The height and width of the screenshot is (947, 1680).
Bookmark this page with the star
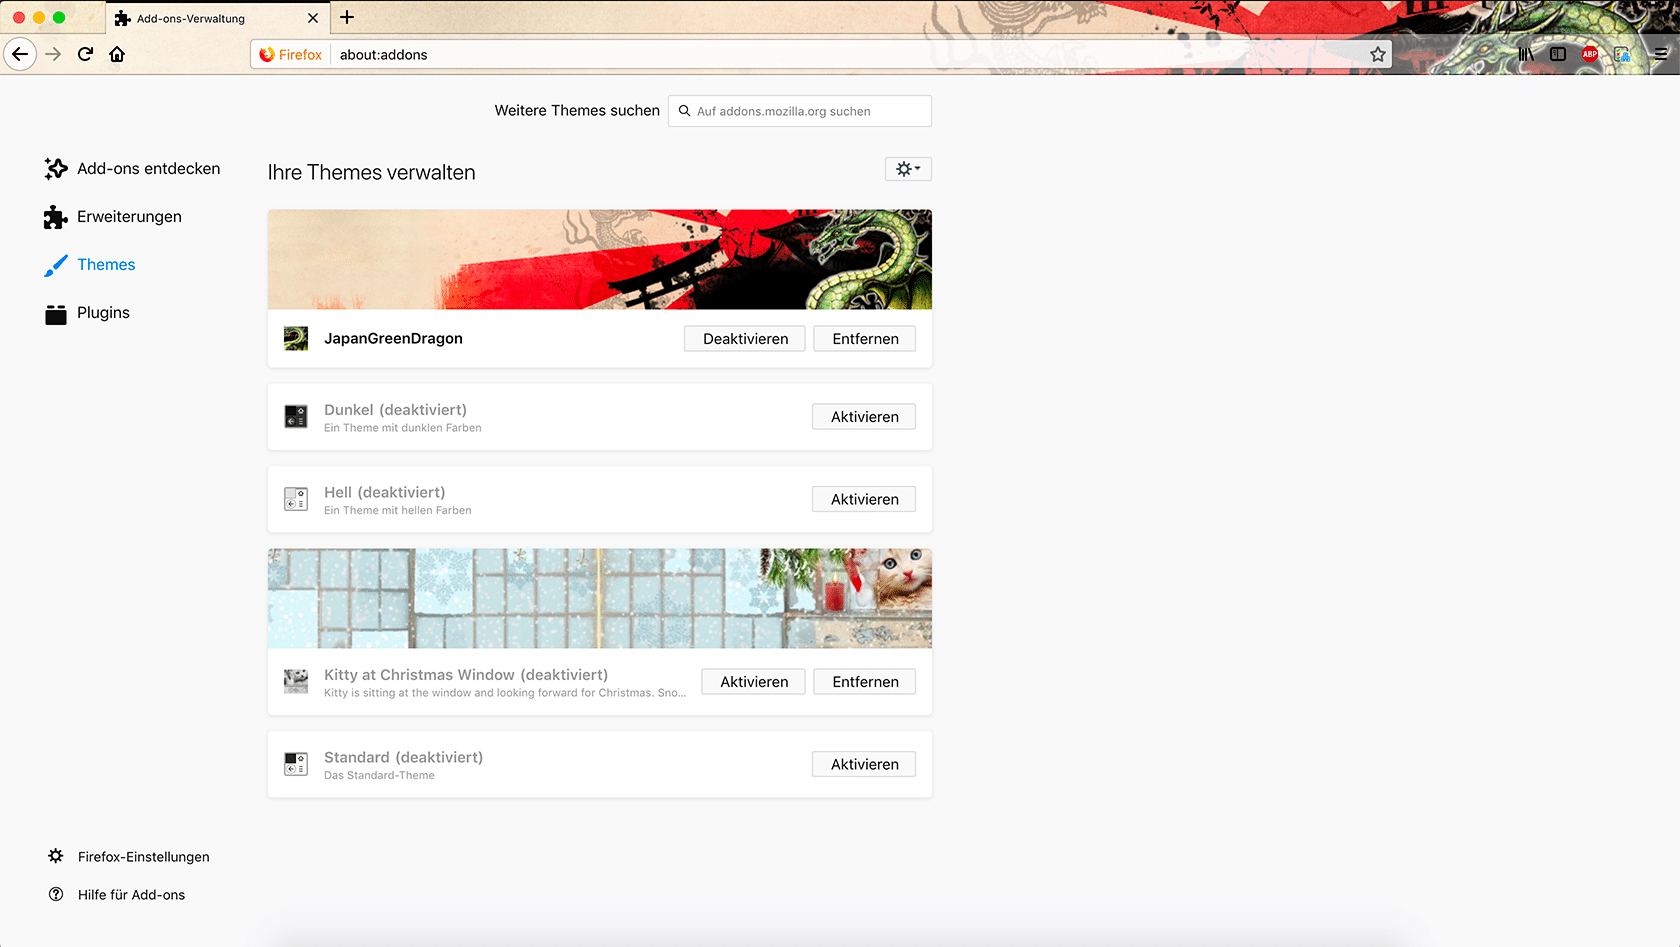point(1378,54)
